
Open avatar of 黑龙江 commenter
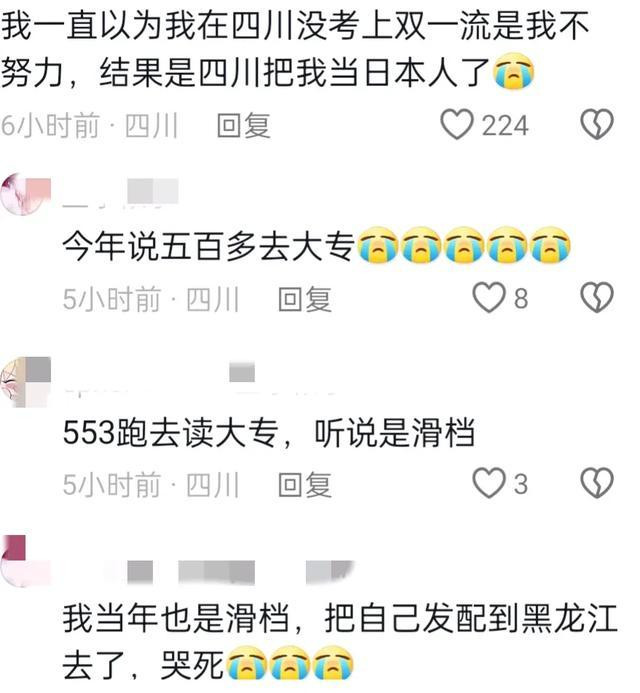[x=26, y=561]
